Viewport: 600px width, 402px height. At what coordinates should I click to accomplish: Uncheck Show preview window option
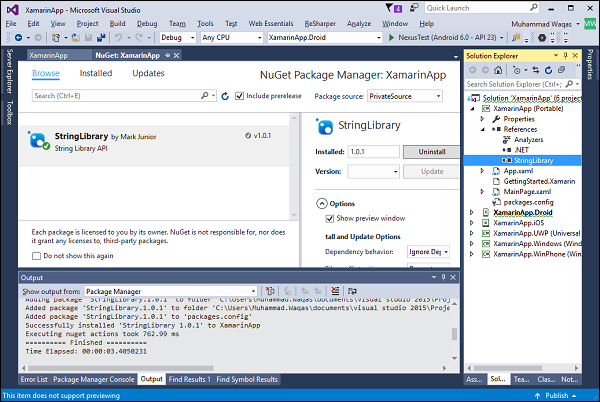point(331,218)
